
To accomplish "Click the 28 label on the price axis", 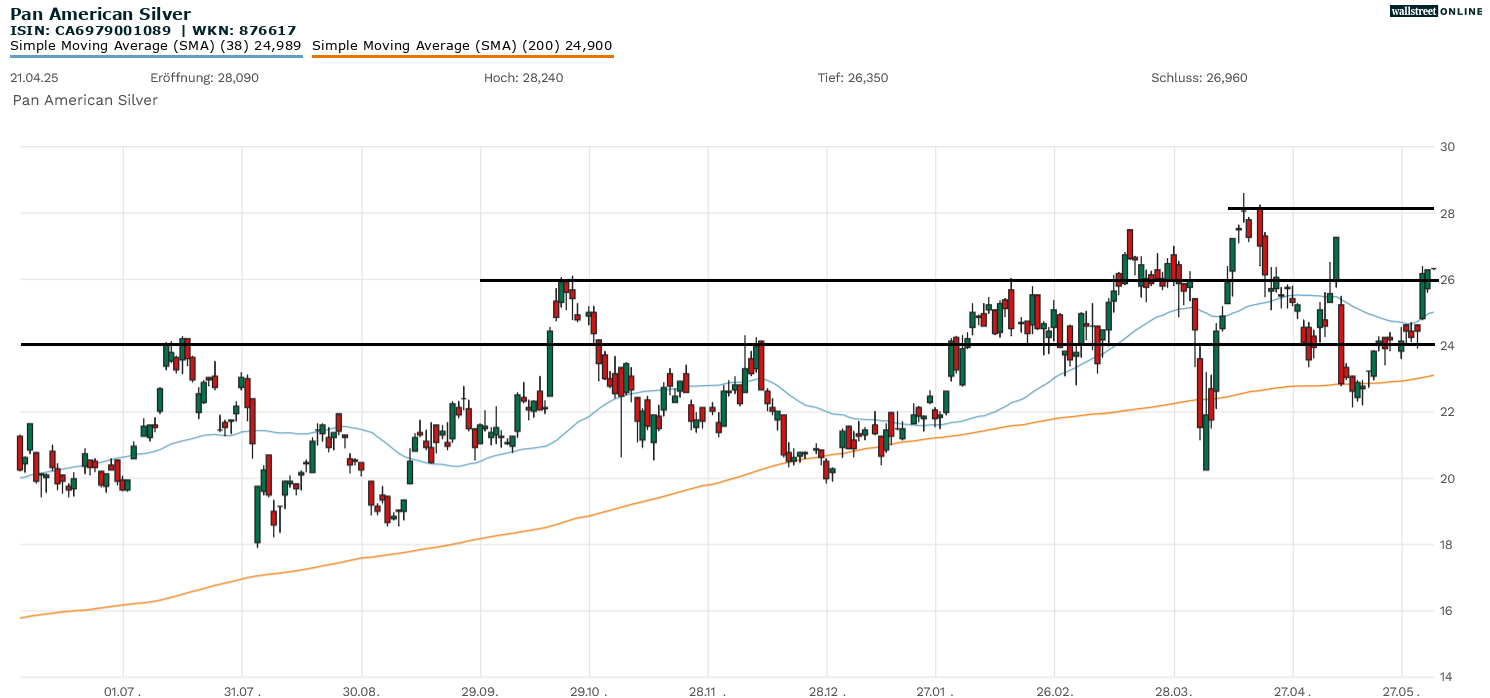I will (x=1446, y=214).
